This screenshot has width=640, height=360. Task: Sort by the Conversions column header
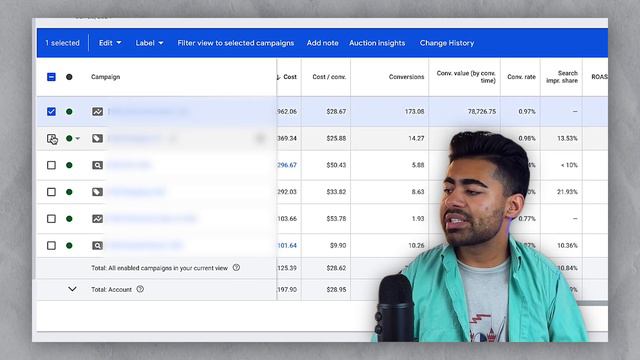pyautogui.click(x=406, y=77)
